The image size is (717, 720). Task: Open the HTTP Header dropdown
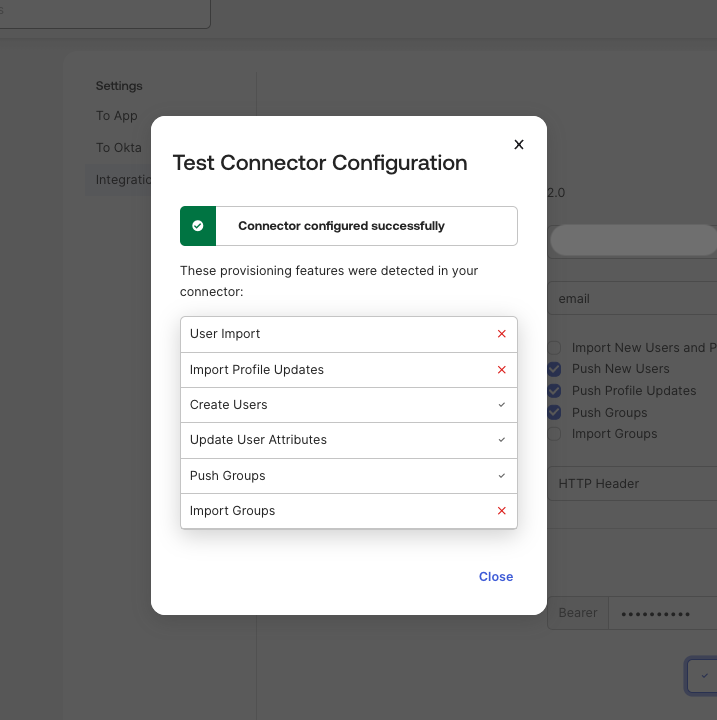632,484
